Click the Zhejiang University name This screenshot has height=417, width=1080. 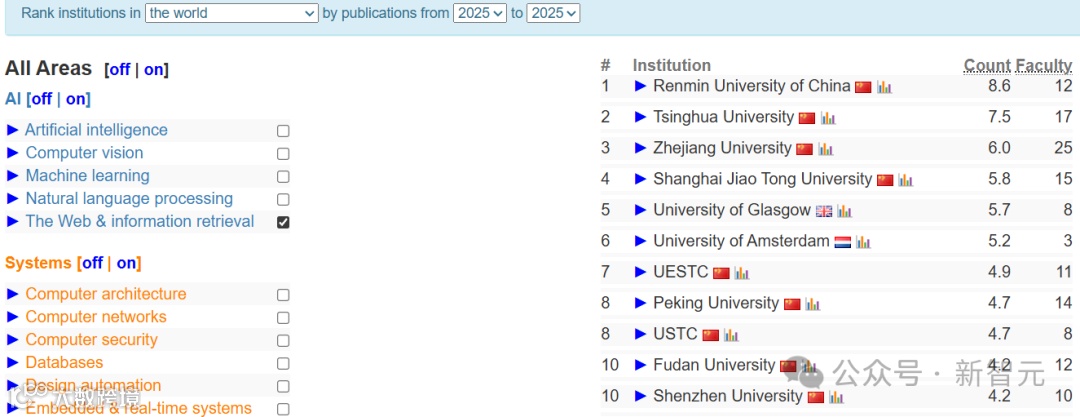(x=723, y=148)
